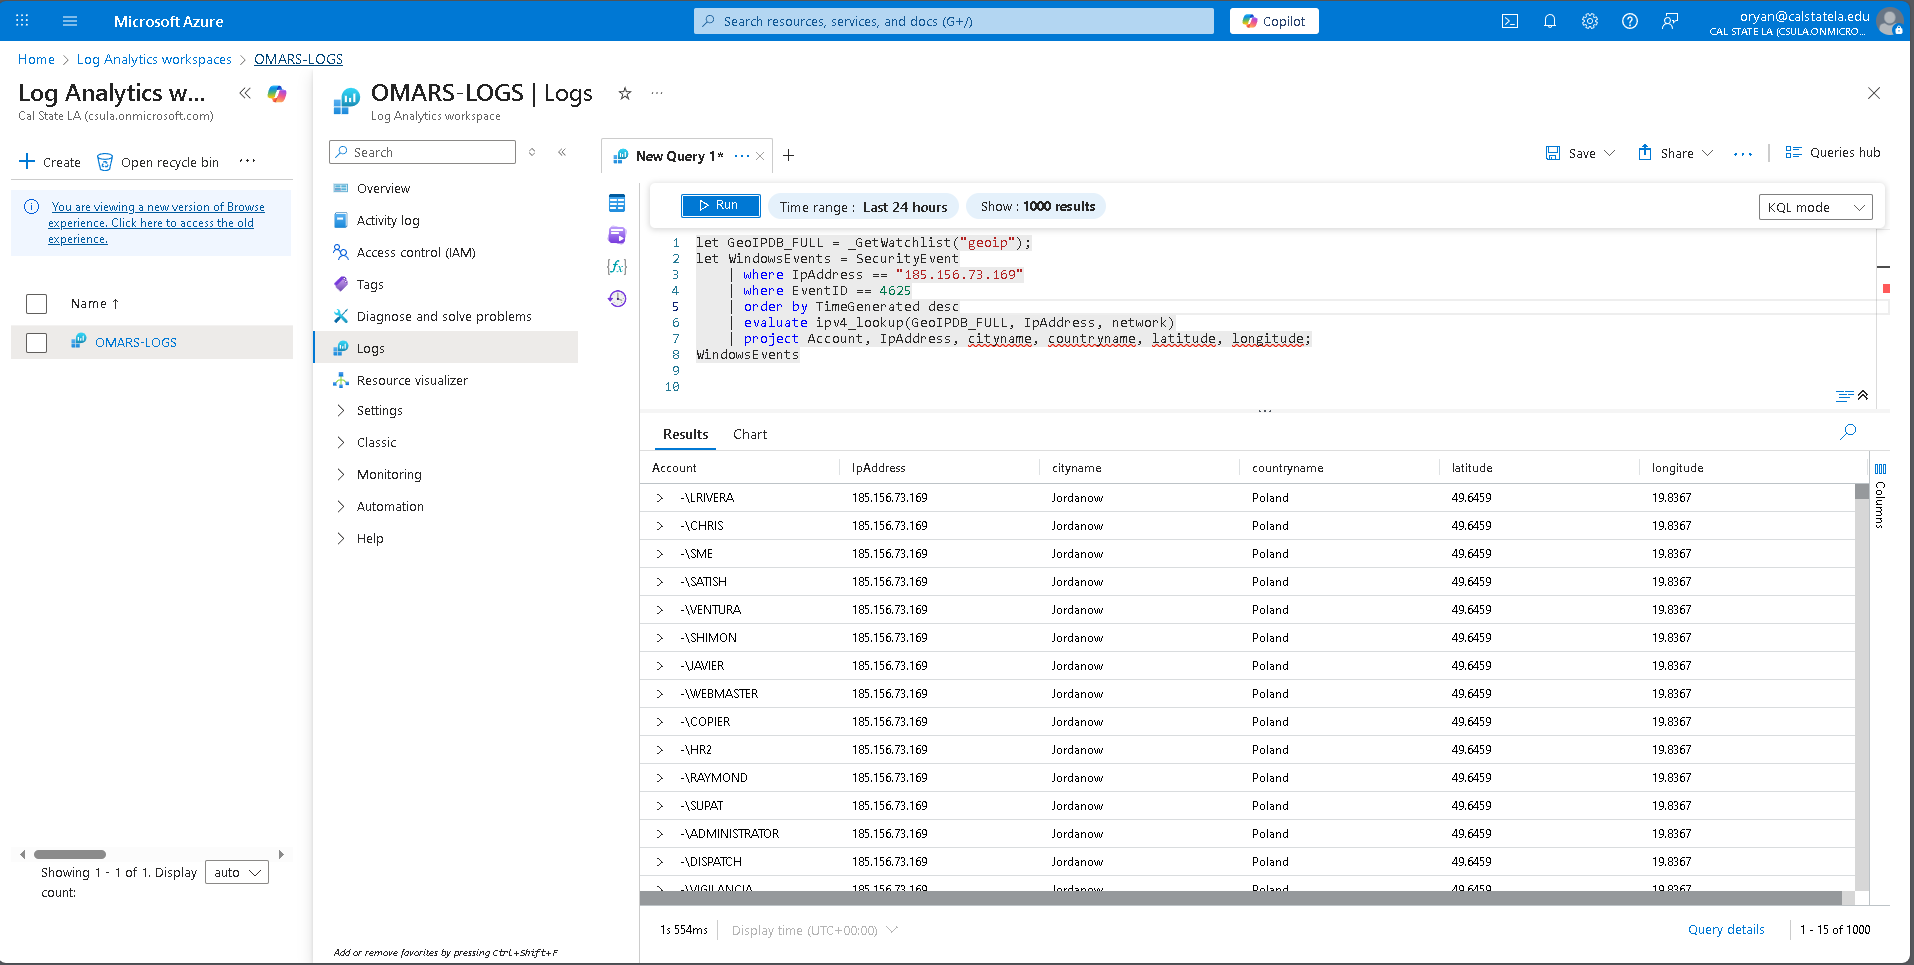This screenshot has width=1914, height=965.
Task: Switch to the Chart tab
Action: pos(750,435)
